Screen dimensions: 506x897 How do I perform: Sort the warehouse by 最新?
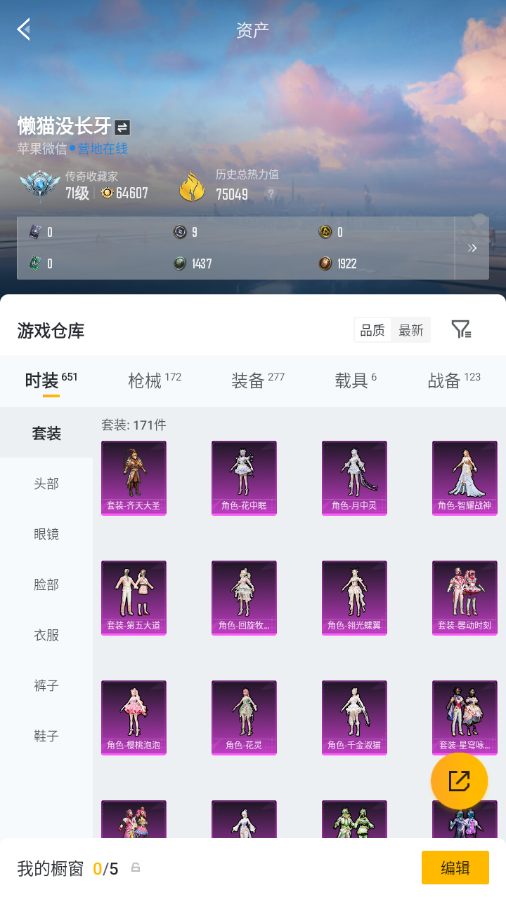tap(411, 330)
